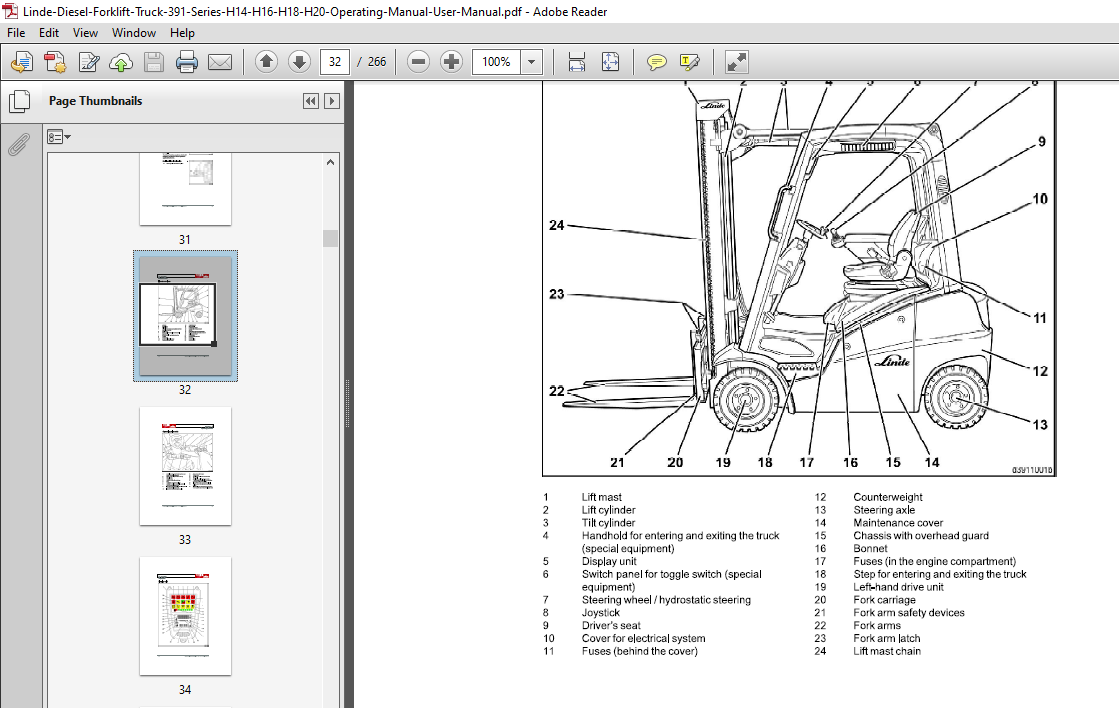Click the 'Fork arm latch' legend entry

click(887, 639)
